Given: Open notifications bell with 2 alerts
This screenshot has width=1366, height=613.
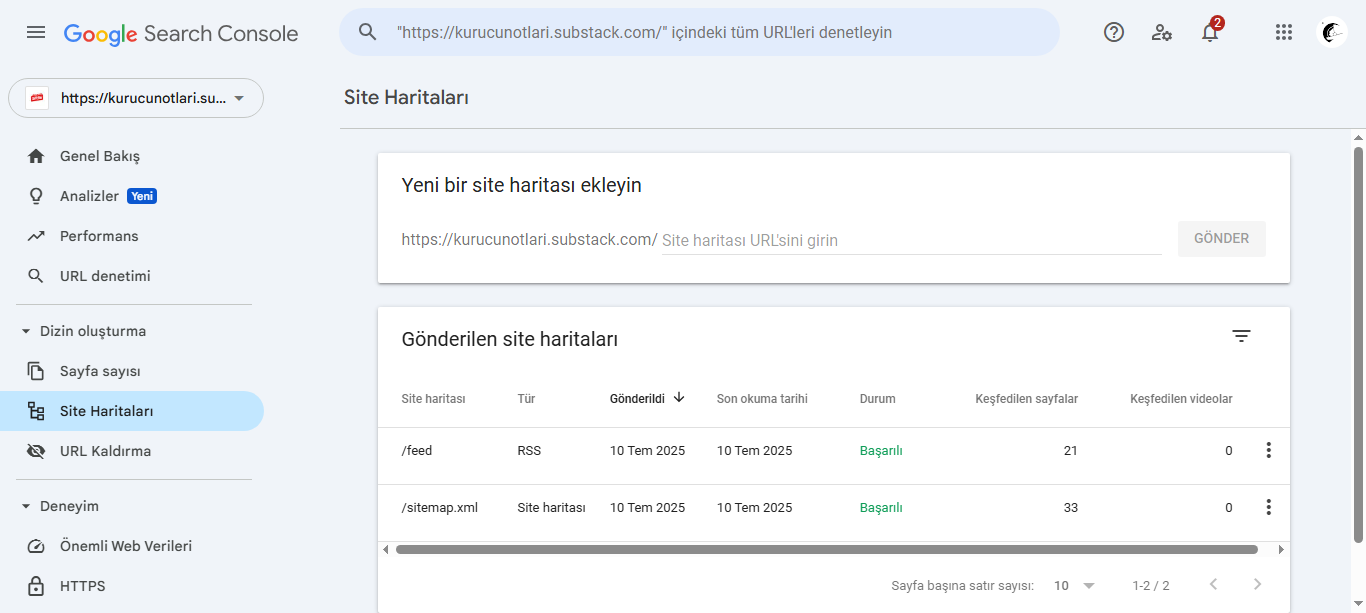Looking at the screenshot, I should [1210, 32].
